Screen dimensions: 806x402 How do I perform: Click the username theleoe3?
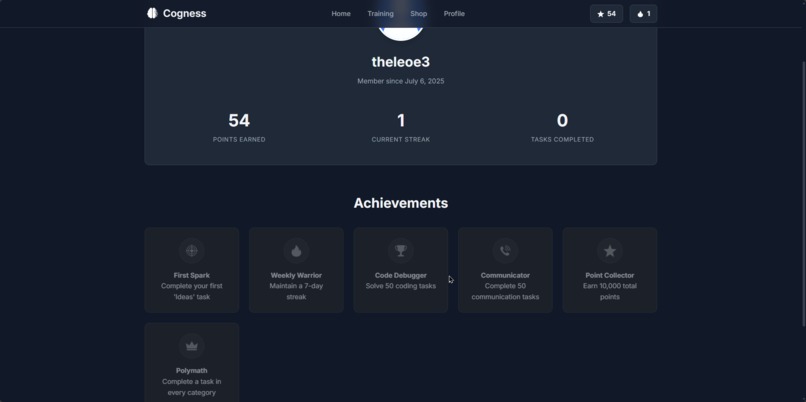click(x=400, y=62)
